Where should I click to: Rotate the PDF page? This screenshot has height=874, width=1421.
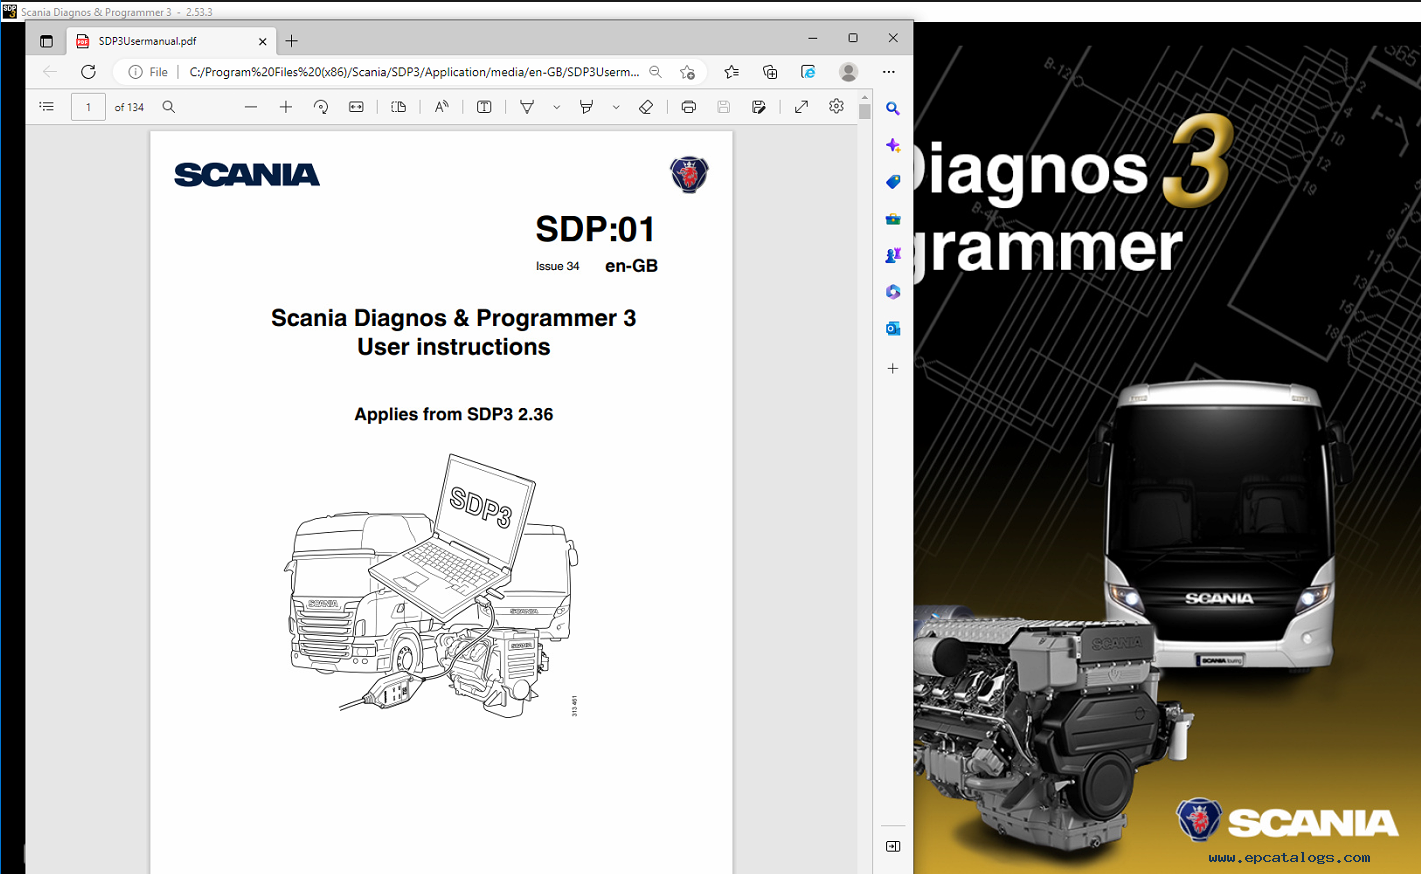tap(321, 107)
